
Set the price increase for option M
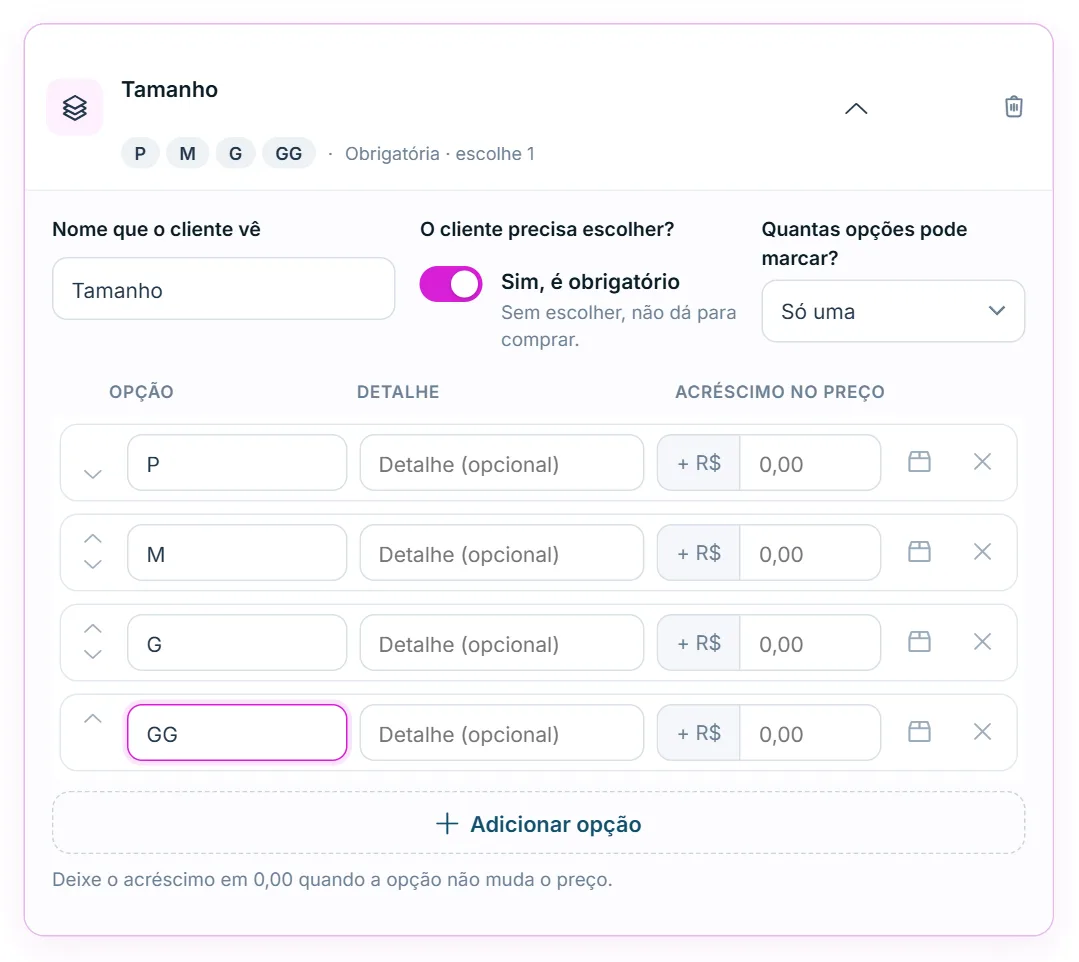point(810,553)
